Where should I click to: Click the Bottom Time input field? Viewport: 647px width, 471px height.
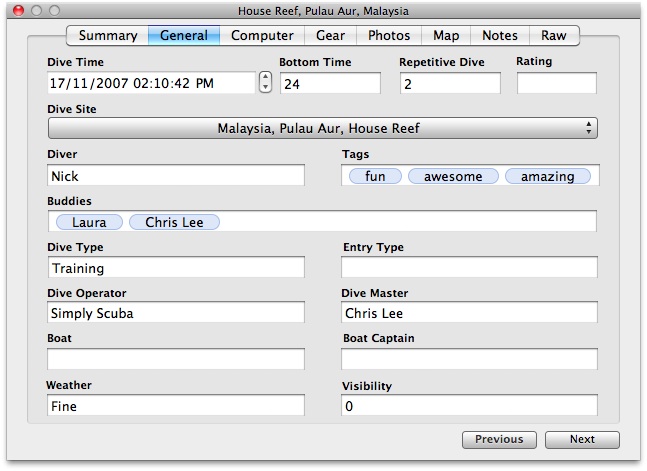329,84
